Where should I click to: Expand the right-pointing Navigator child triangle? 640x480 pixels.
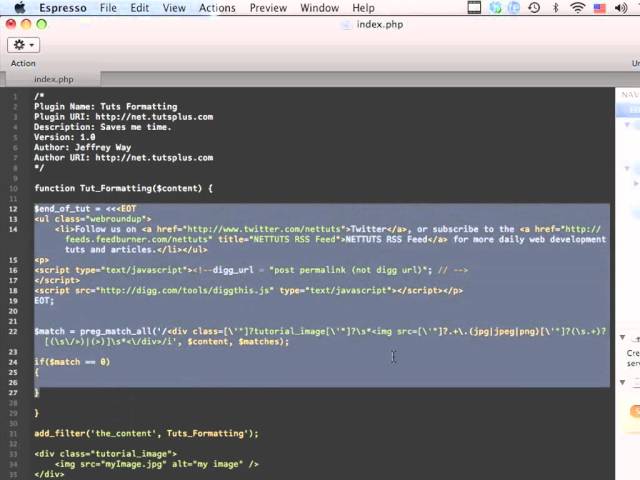(x=635, y=183)
